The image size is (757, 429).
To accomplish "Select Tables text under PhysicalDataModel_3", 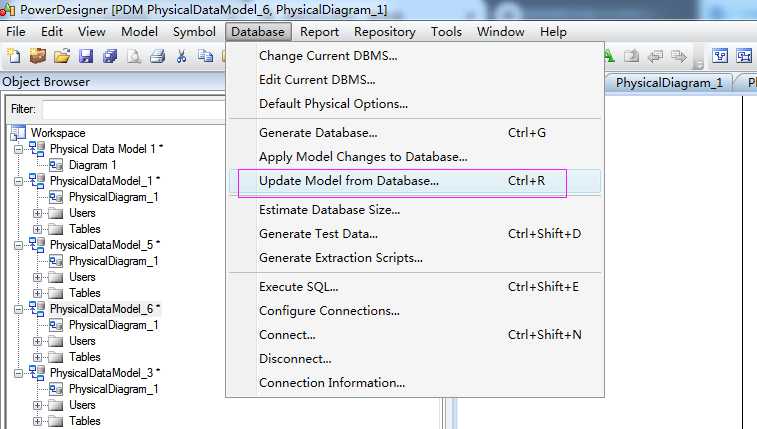I will click(x=84, y=421).
